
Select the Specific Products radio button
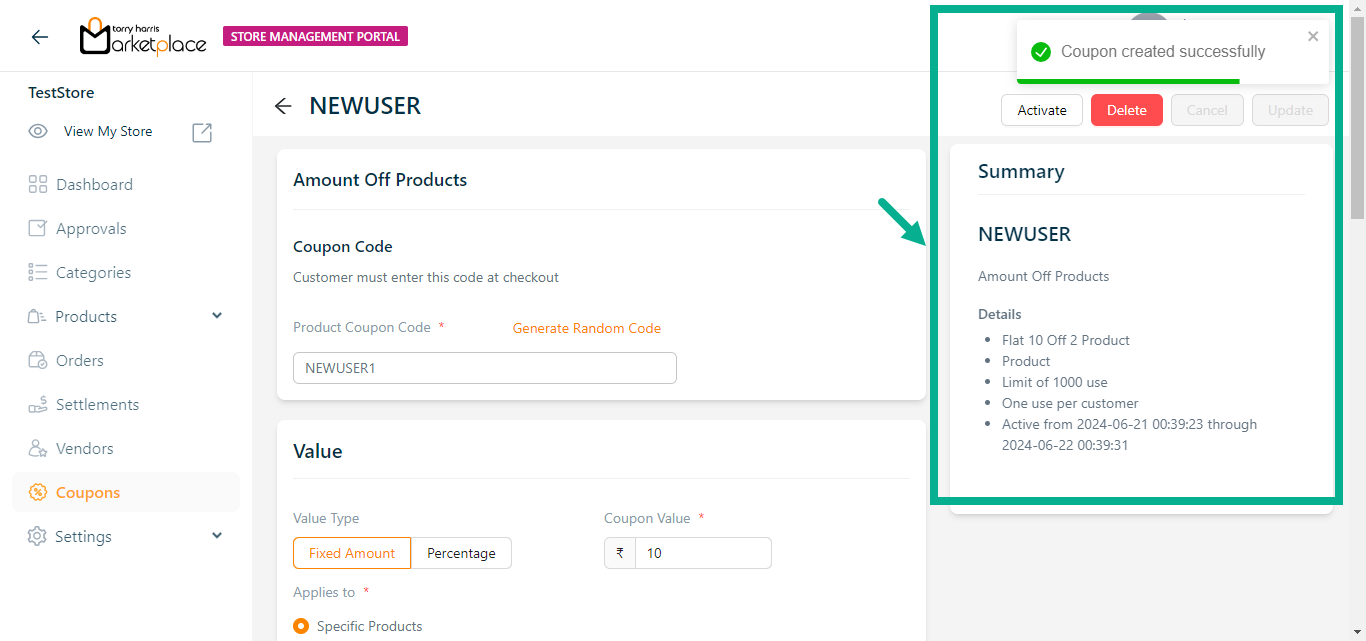pos(301,626)
